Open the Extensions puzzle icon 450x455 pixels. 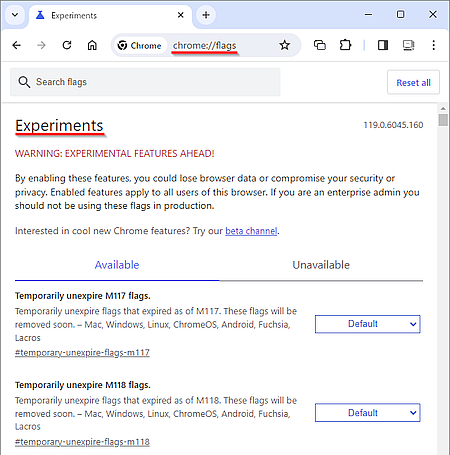[345, 45]
